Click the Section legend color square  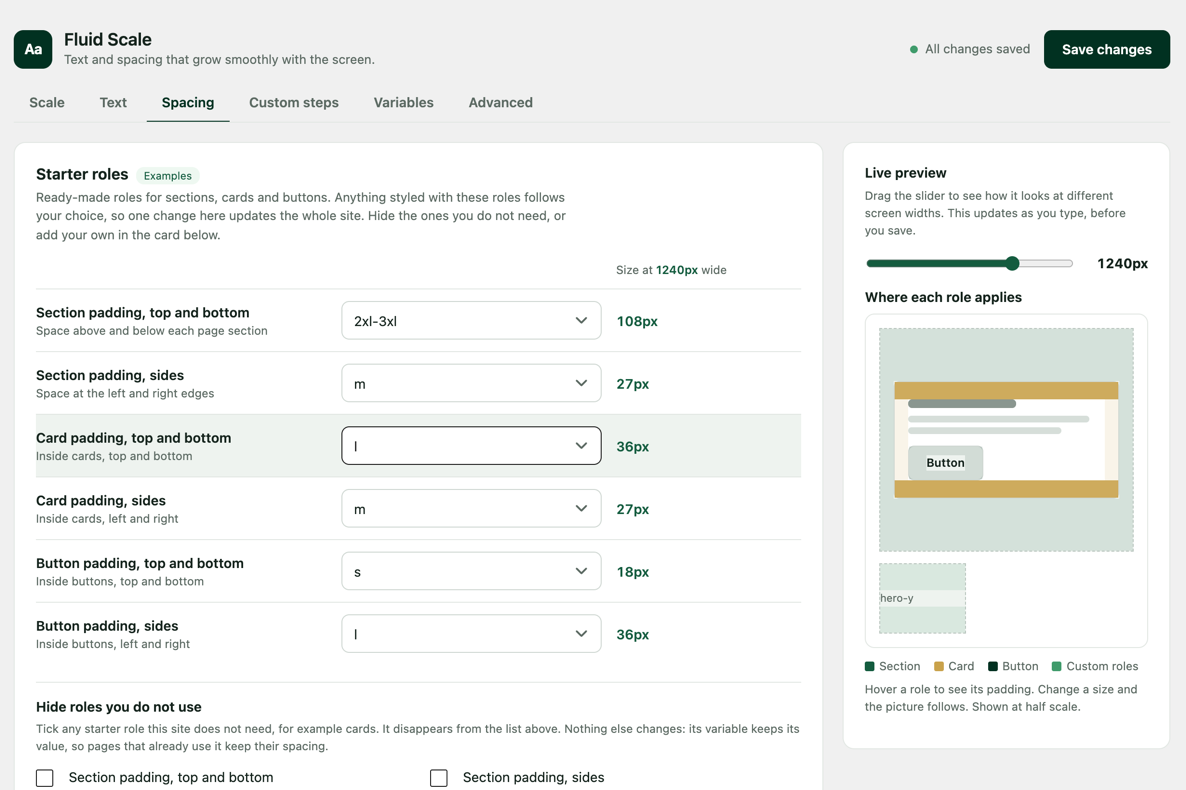pyautogui.click(x=870, y=667)
